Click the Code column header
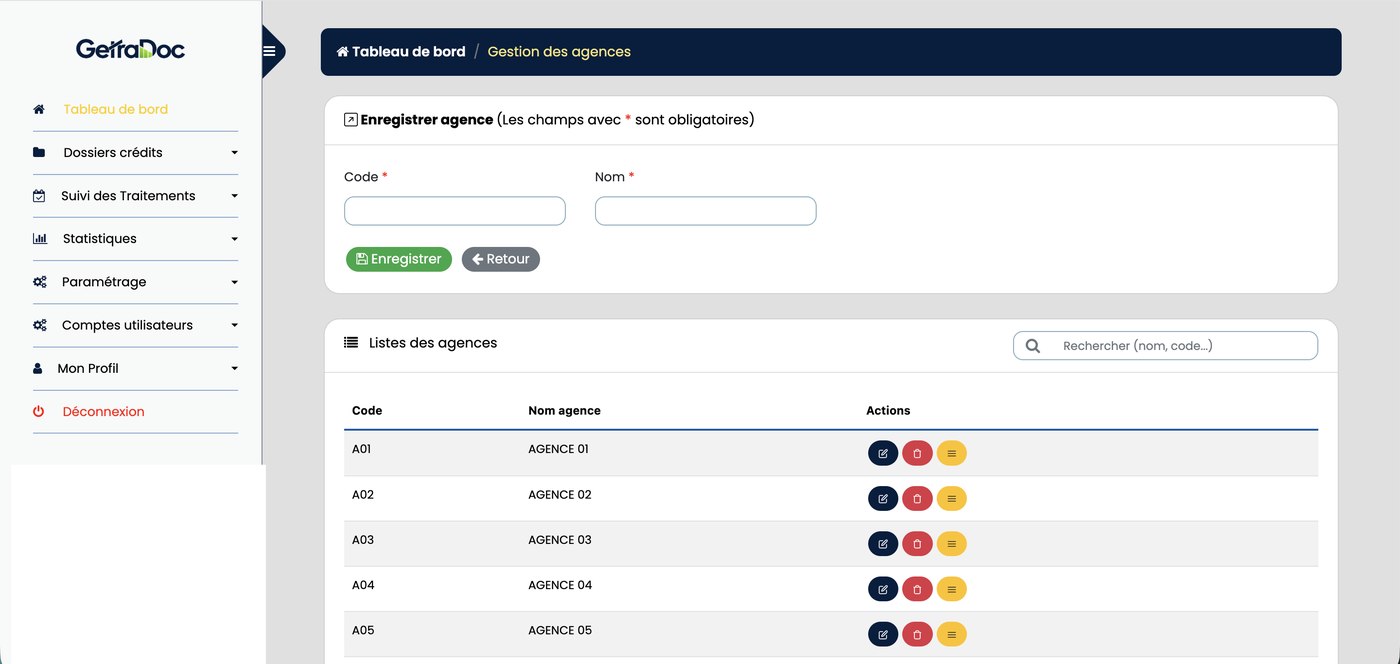1400x664 pixels. [x=367, y=411]
